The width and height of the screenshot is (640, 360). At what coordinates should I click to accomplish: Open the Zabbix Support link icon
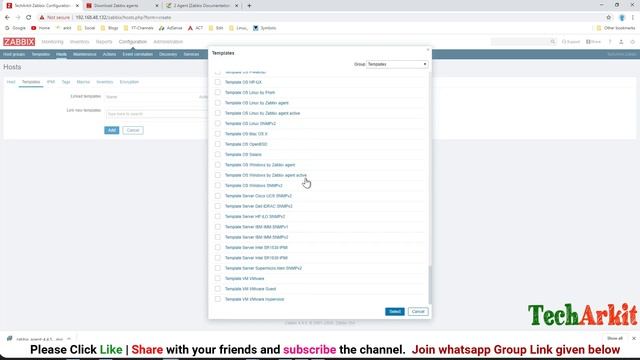[571, 42]
